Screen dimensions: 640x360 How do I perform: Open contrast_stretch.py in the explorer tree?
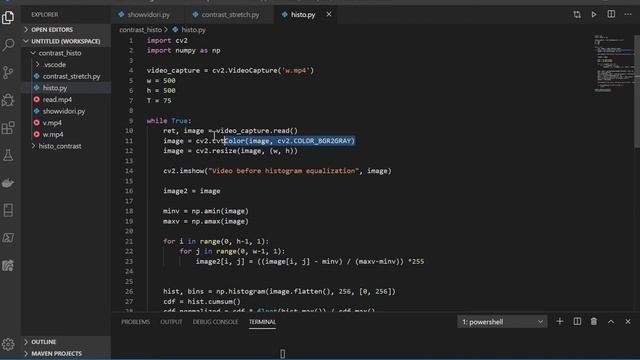67,76
